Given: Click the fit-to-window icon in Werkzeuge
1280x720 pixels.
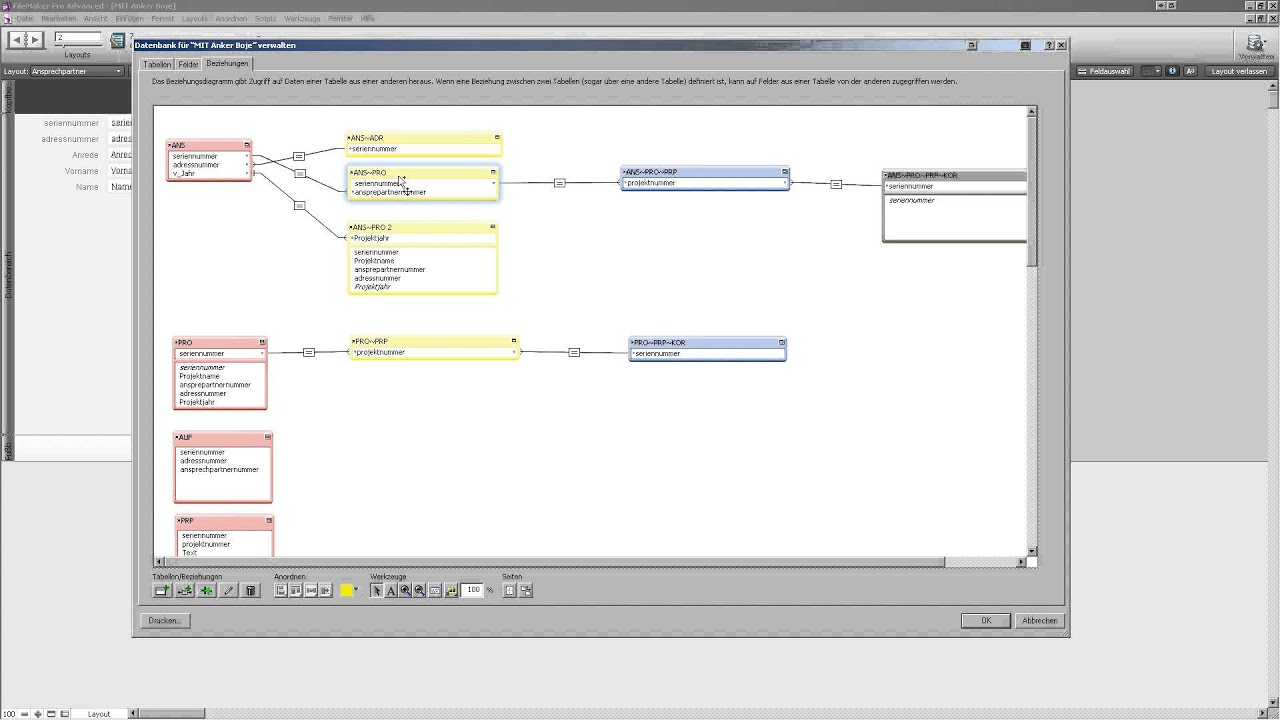Looking at the screenshot, I should (435, 591).
